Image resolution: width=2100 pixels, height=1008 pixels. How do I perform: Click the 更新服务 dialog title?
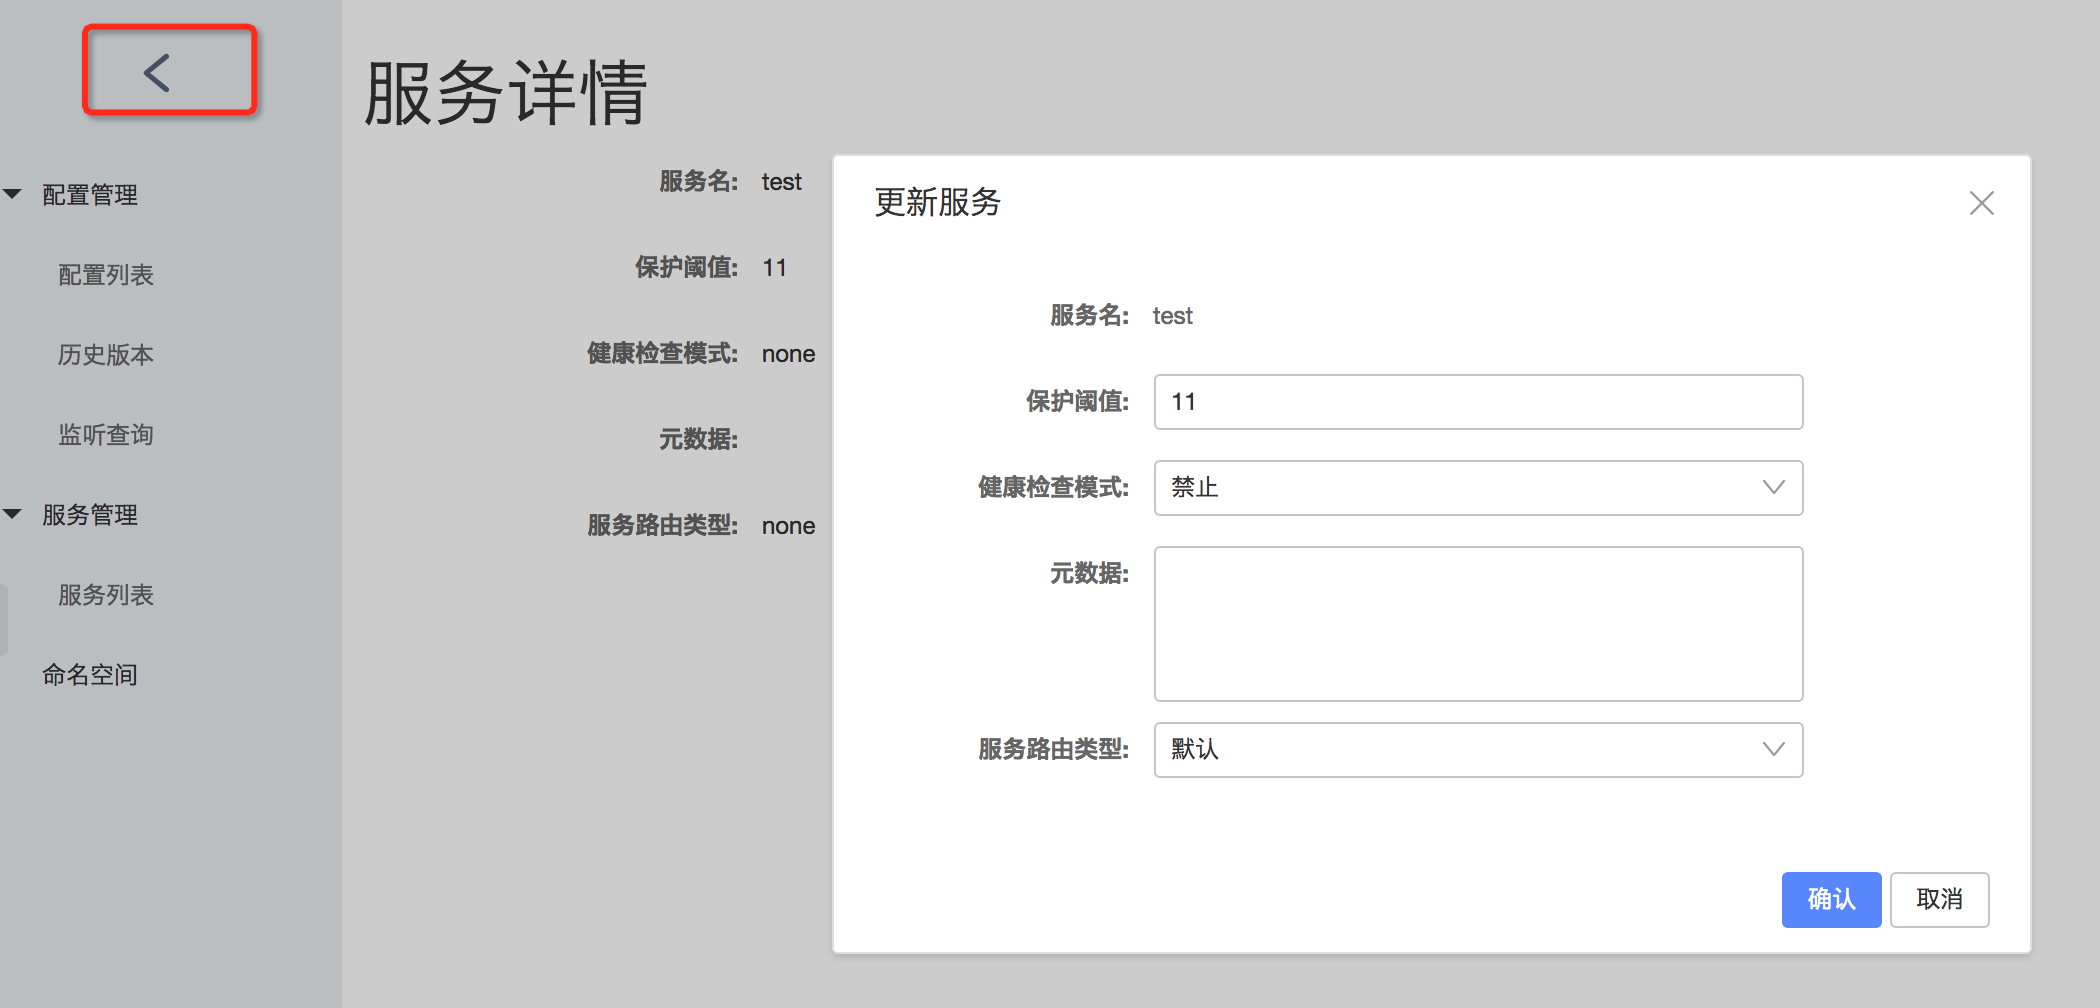point(938,203)
